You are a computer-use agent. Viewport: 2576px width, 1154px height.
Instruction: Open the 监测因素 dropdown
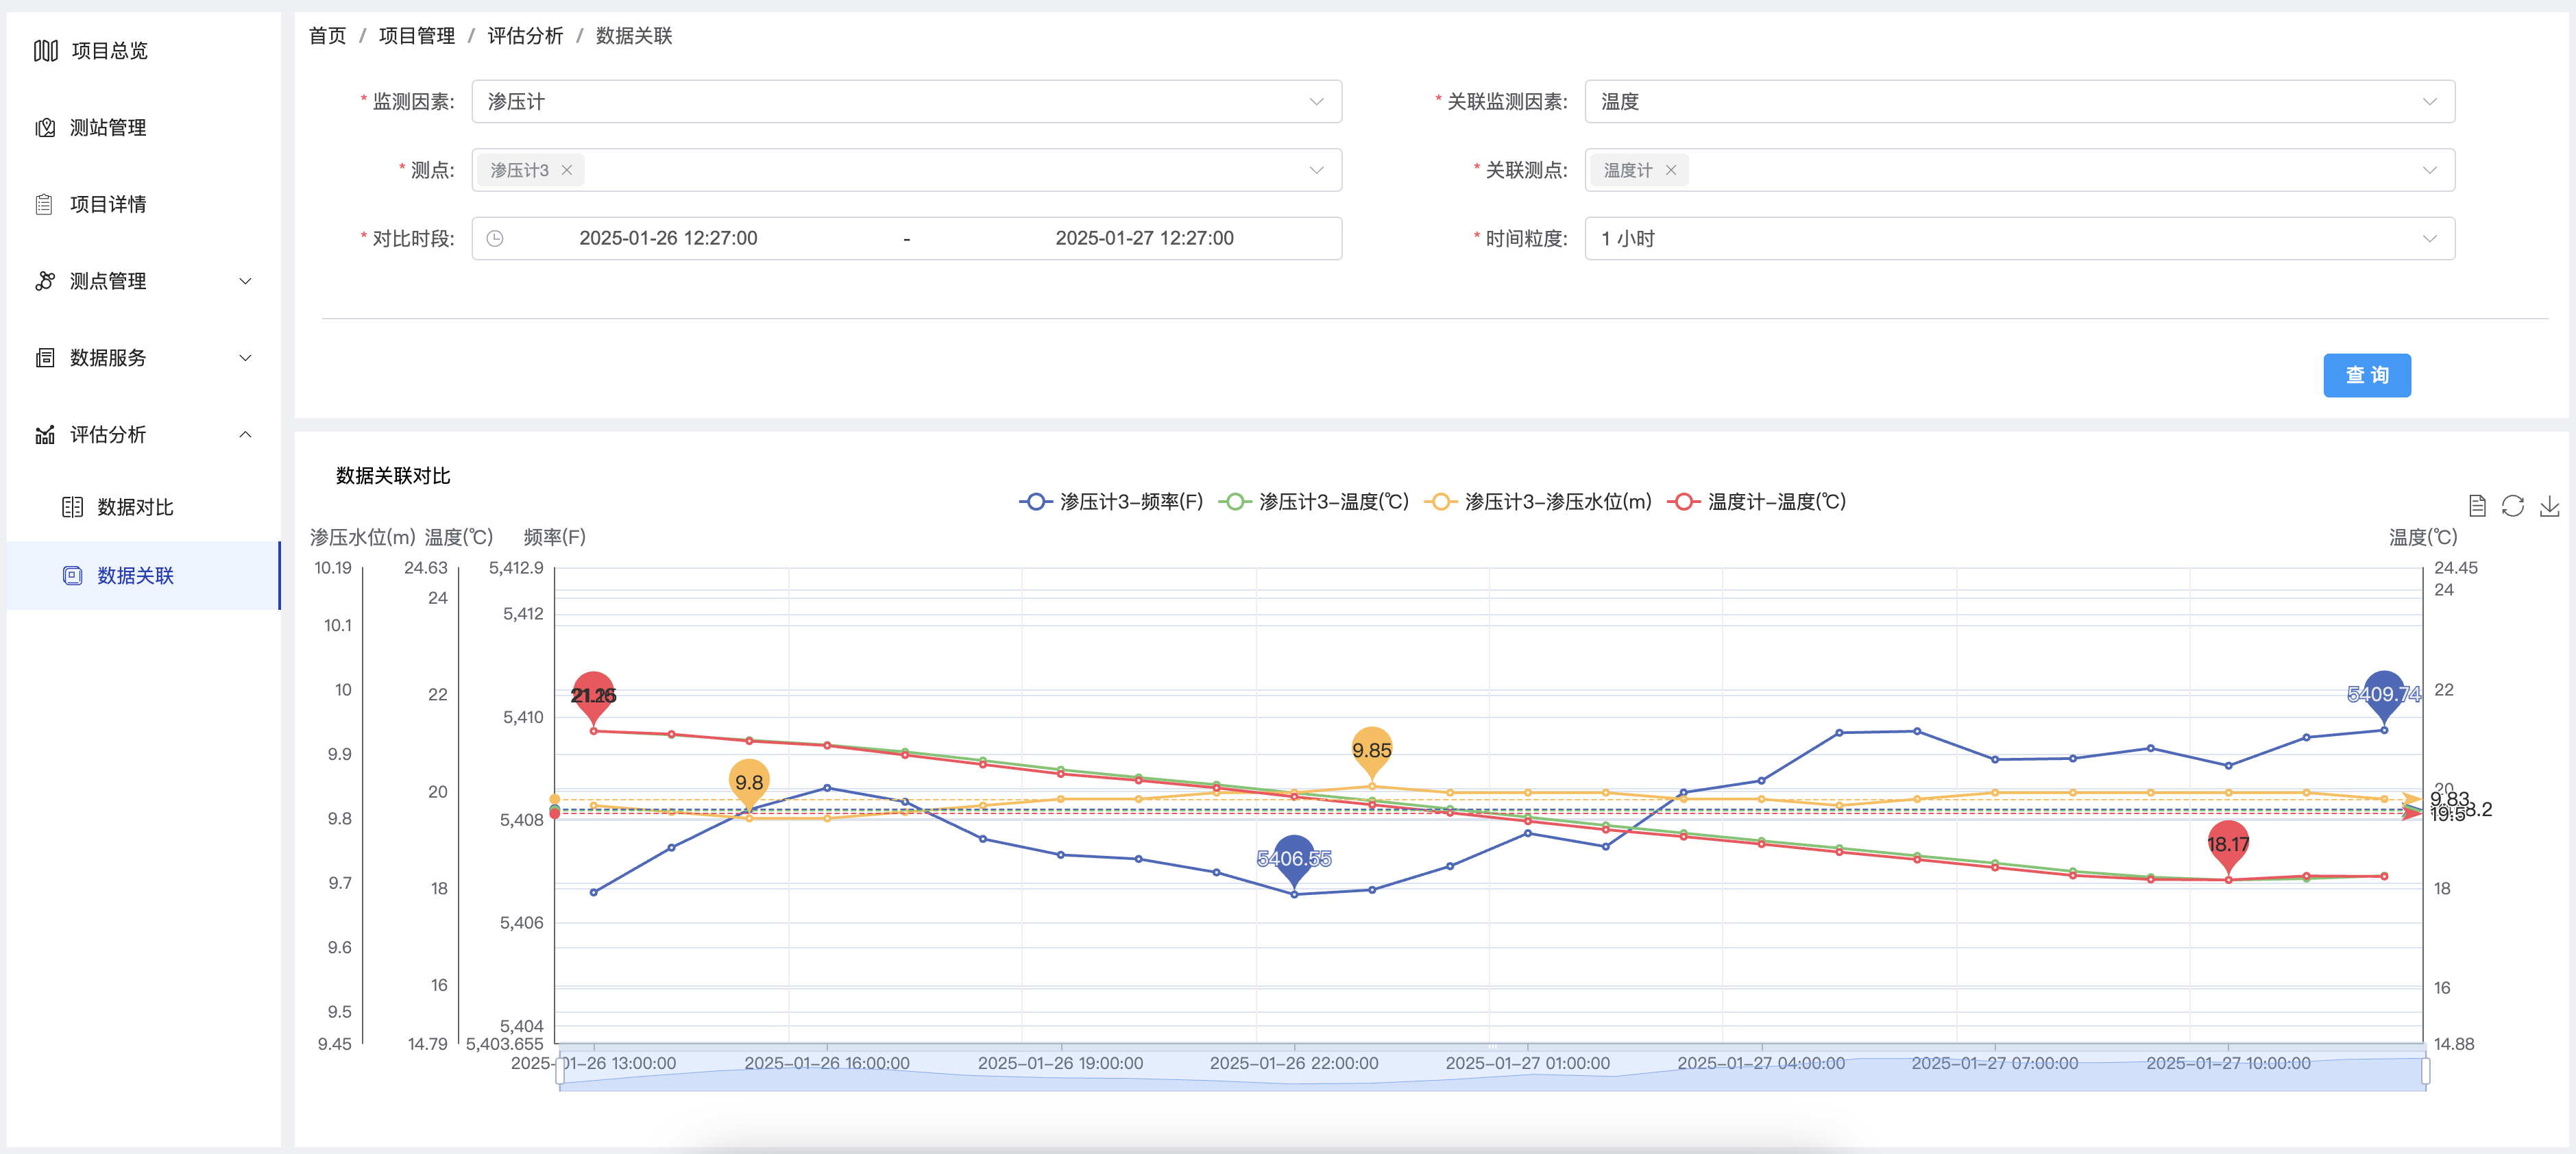click(906, 102)
